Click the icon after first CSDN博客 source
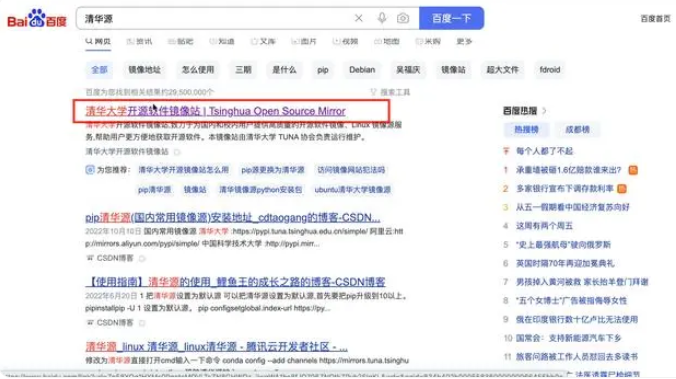The image size is (676, 379). coord(142,258)
